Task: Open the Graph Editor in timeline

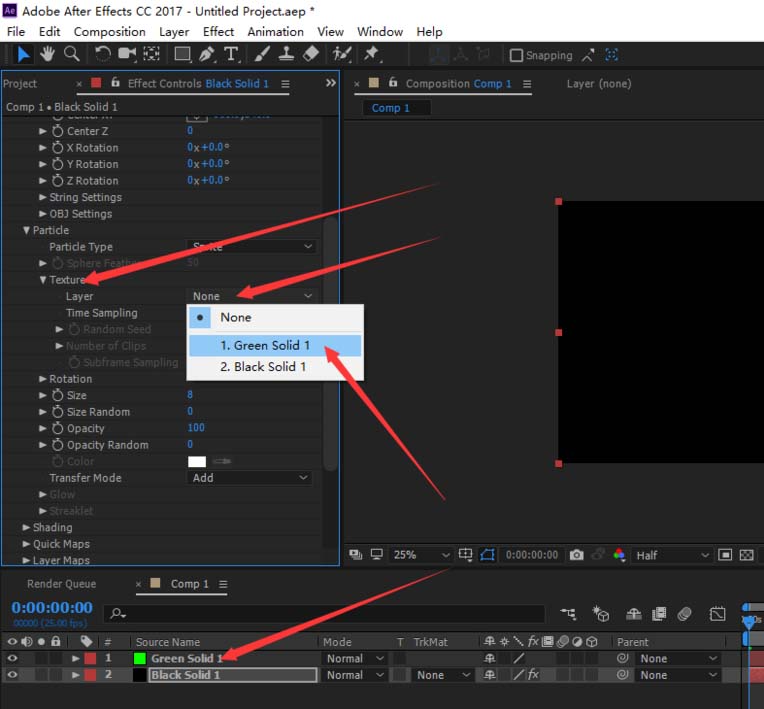Action: click(717, 614)
